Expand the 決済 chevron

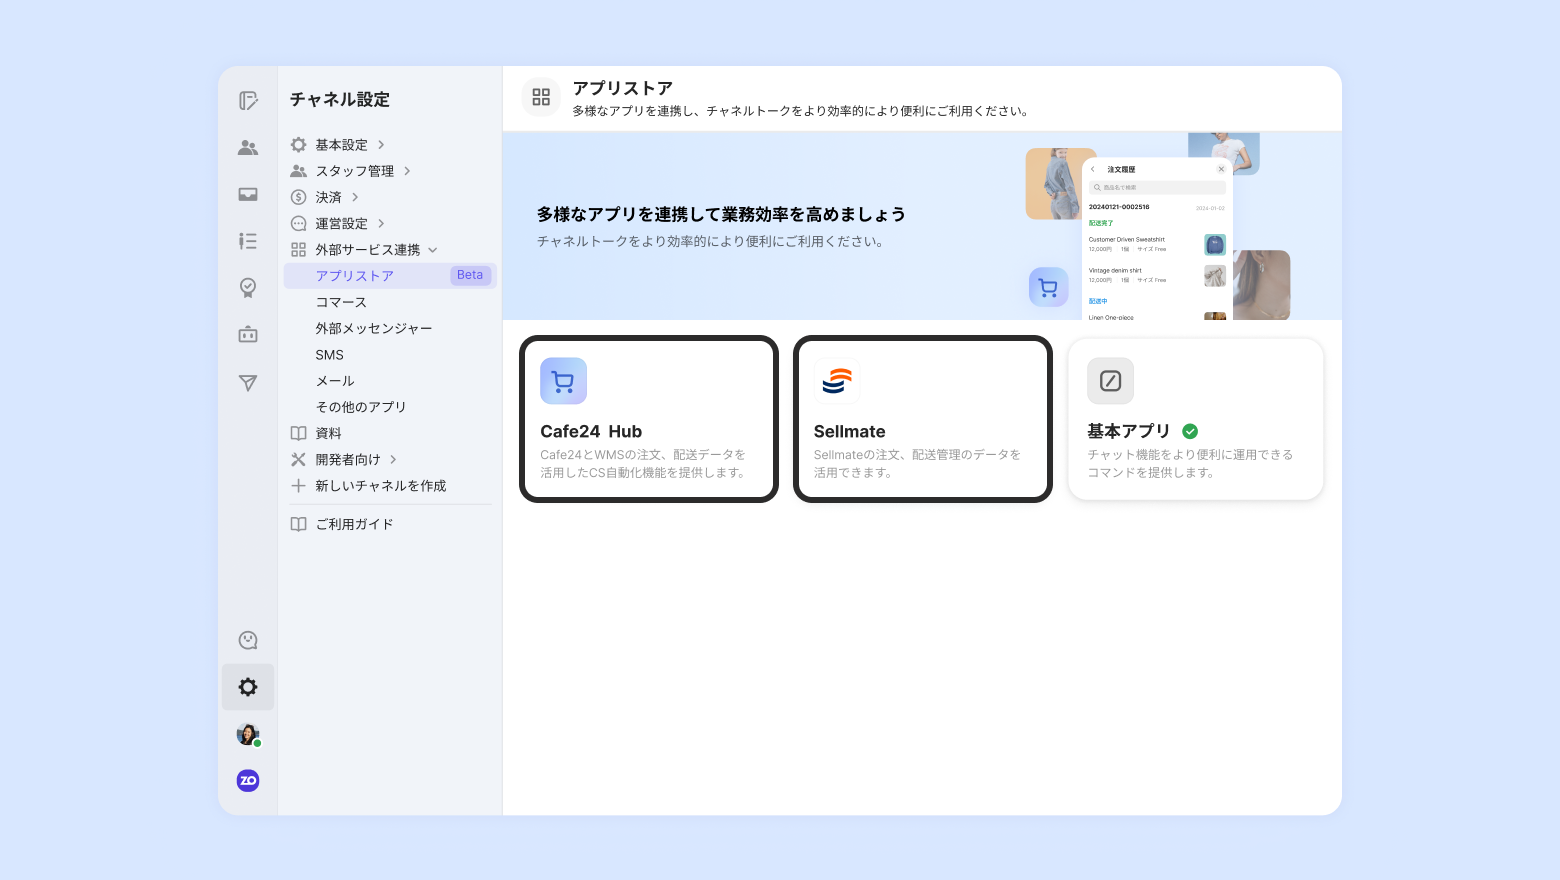click(x=355, y=197)
